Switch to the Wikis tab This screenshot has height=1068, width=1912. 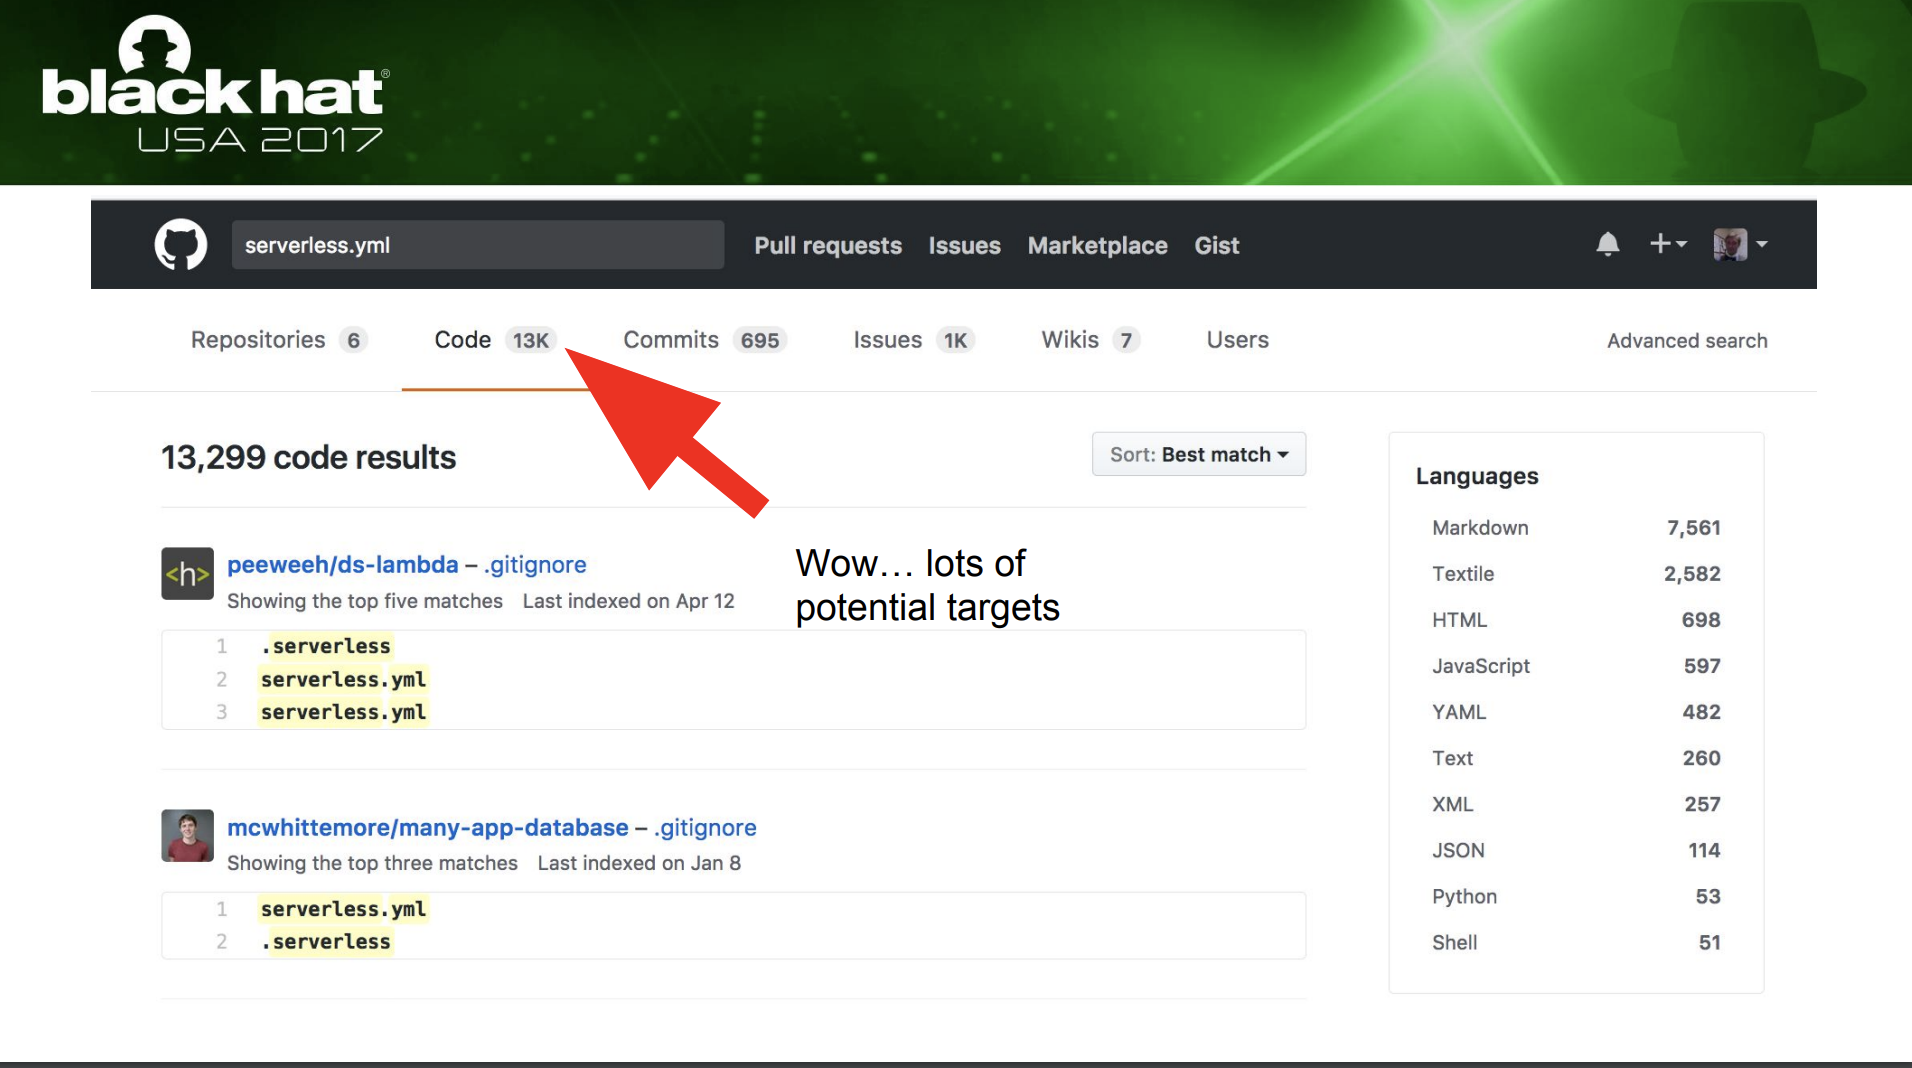coord(1091,340)
